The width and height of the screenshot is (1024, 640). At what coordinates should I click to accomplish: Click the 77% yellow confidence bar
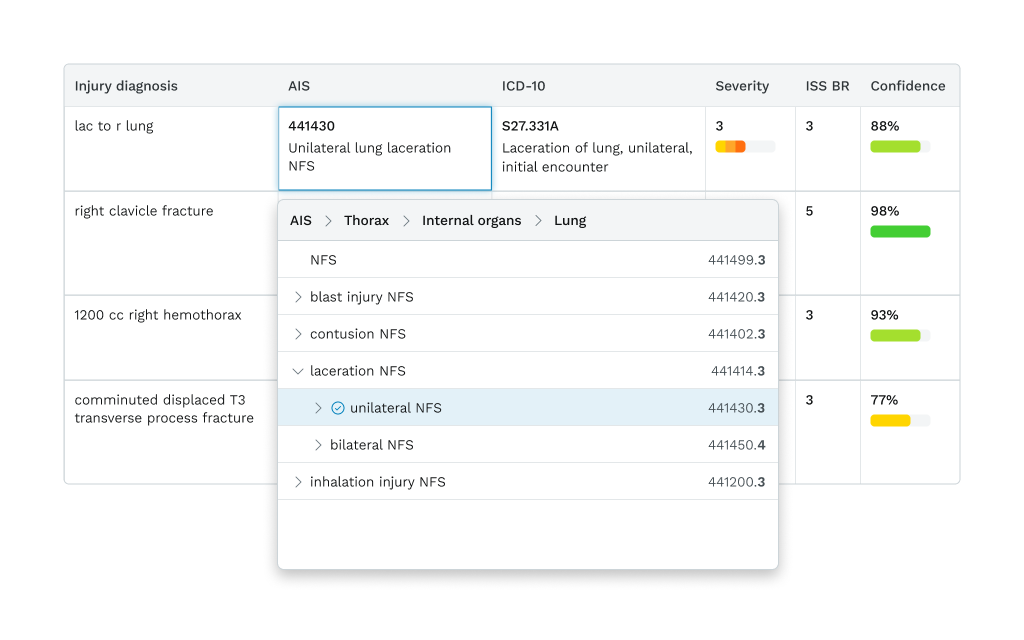pos(890,421)
